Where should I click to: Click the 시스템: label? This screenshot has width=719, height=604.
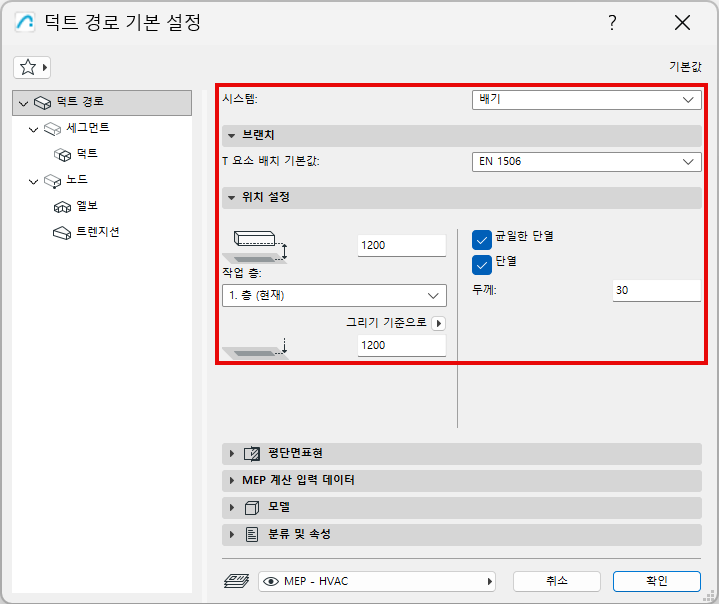[240, 99]
